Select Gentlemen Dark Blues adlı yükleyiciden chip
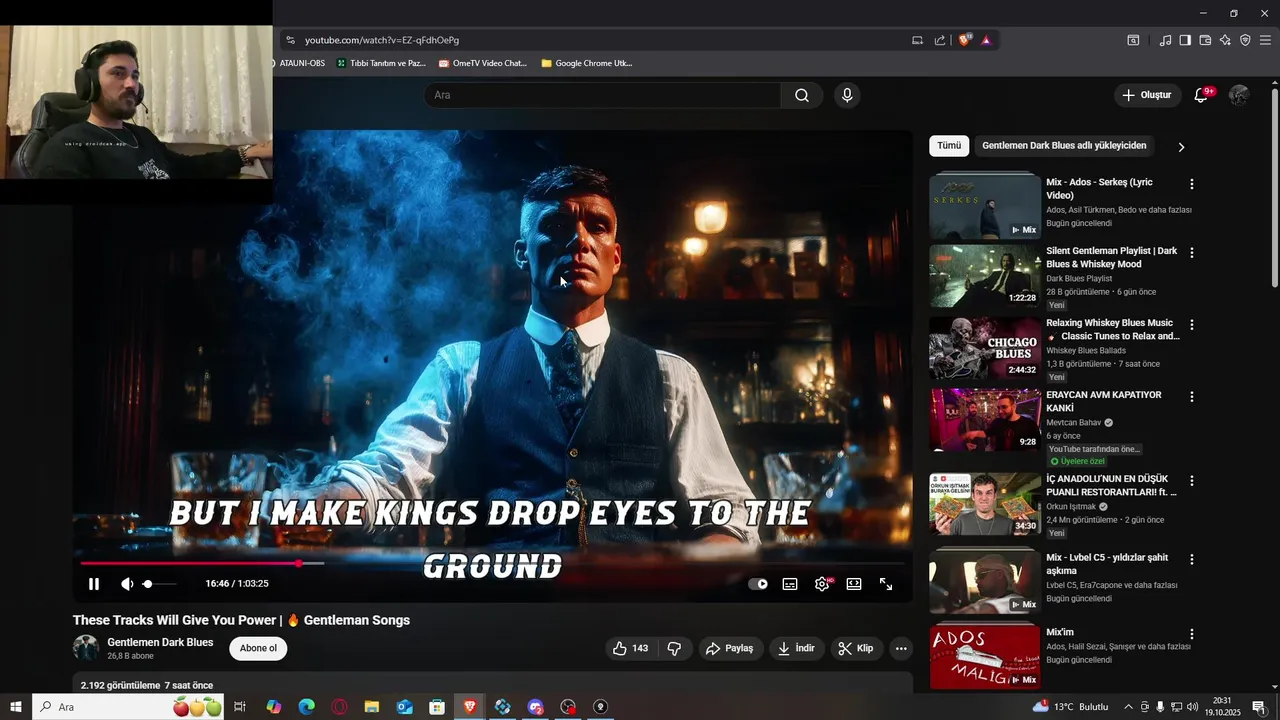This screenshot has height=720, width=1280. point(1064,146)
